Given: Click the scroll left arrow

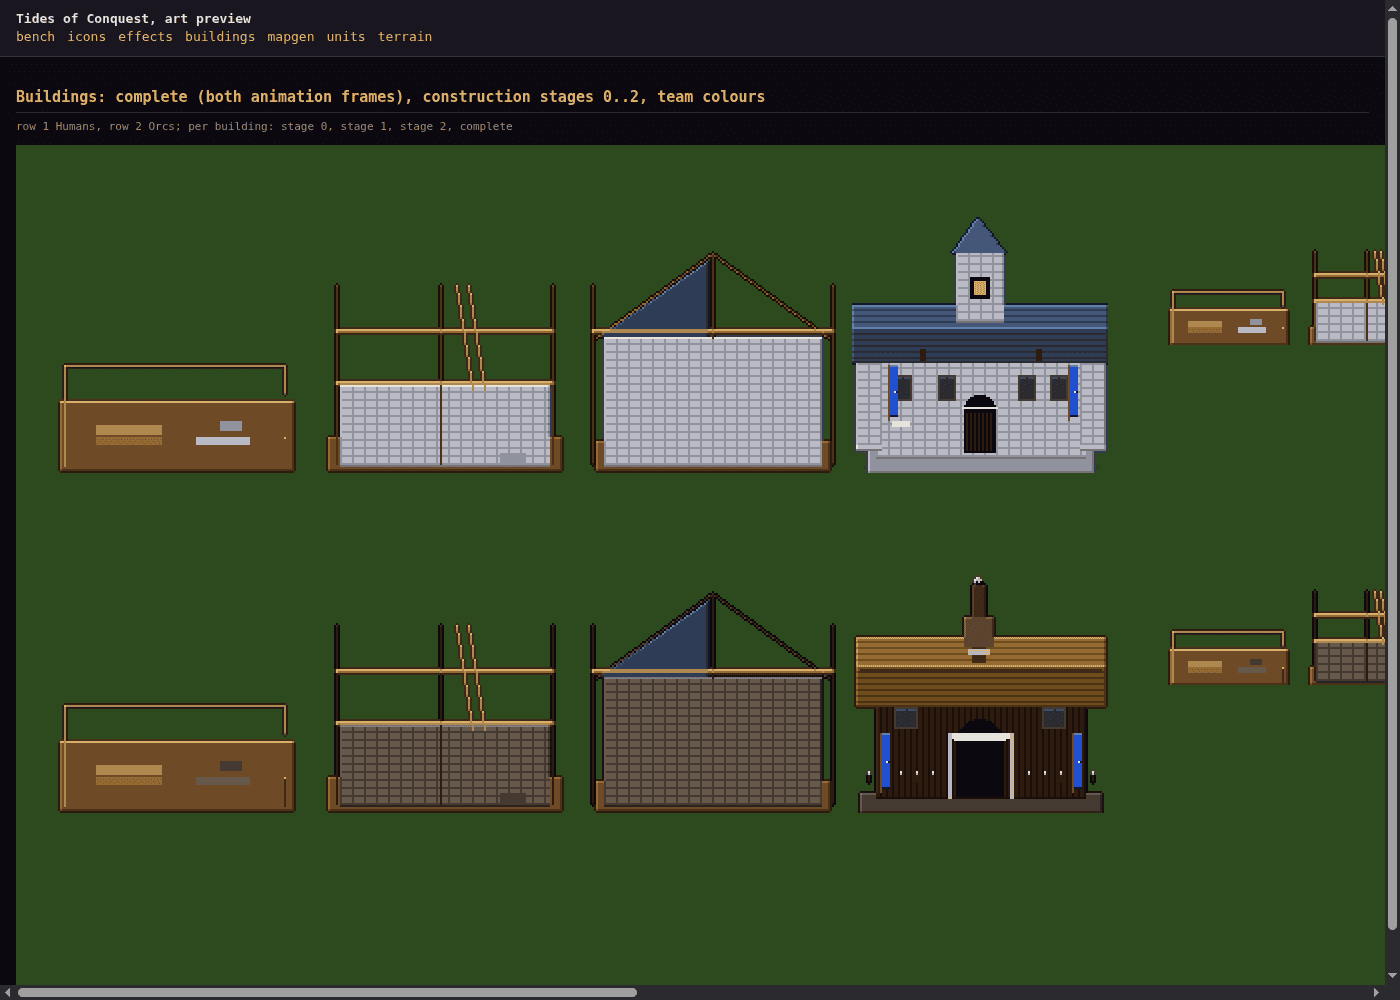Looking at the screenshot, I should pyautogui.click(x=8, y=992).
